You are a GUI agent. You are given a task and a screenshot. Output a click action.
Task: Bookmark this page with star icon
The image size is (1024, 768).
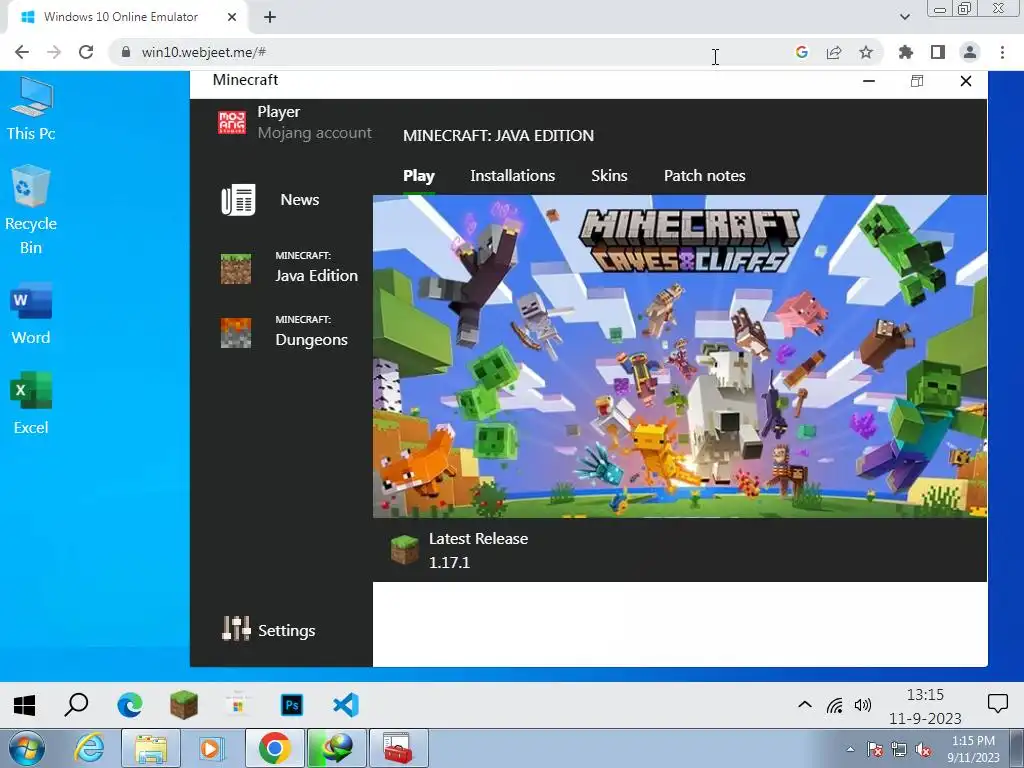pyautogui.click(x=866, y=52)
